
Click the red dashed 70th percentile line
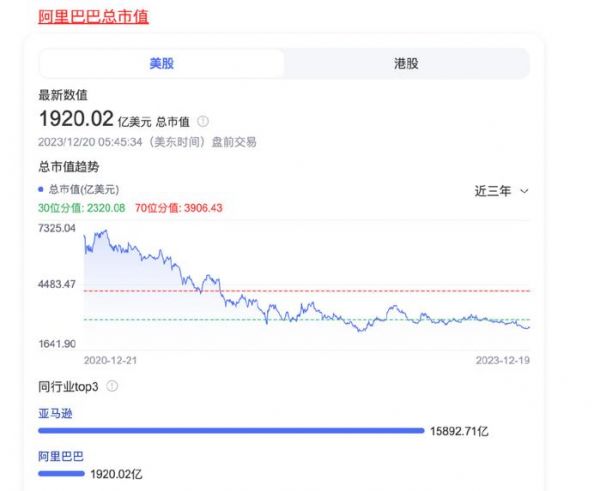click(x=400, y=291)
